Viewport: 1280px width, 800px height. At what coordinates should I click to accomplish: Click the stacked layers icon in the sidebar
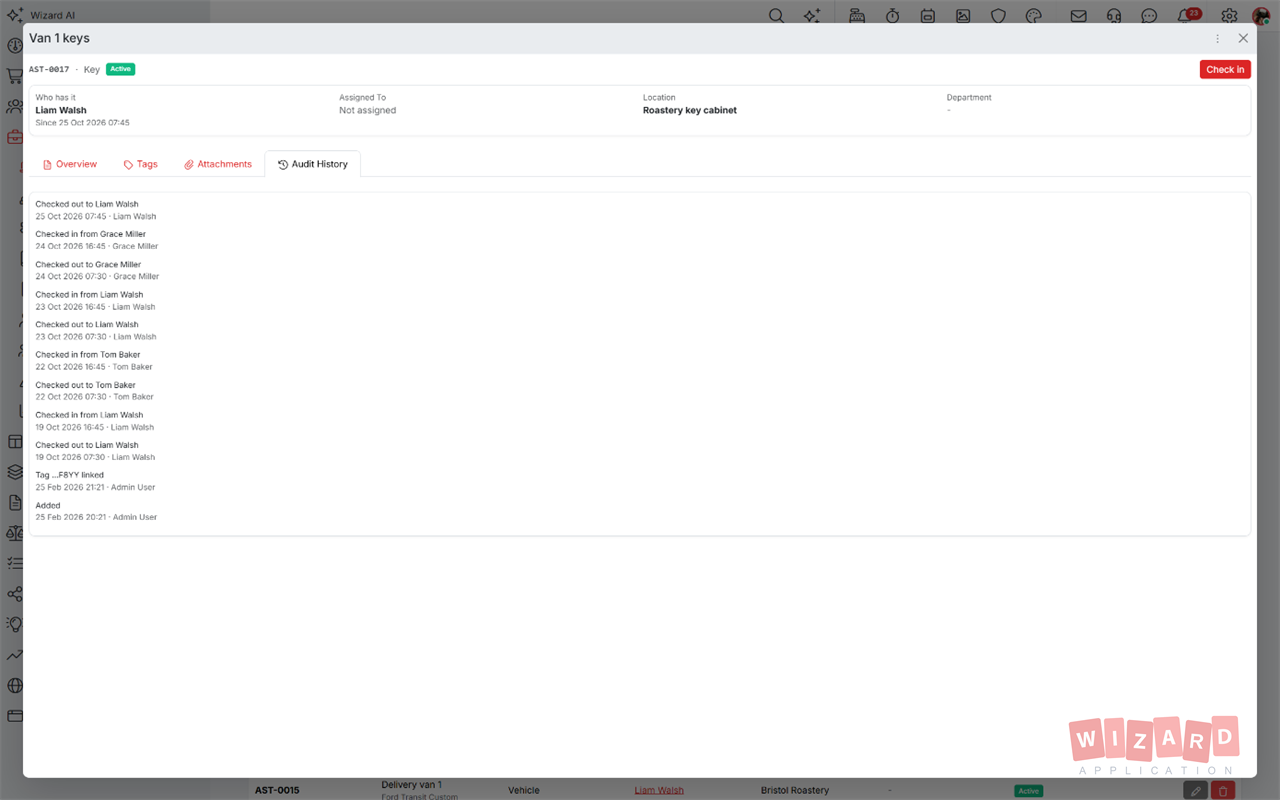click(15, 472)
